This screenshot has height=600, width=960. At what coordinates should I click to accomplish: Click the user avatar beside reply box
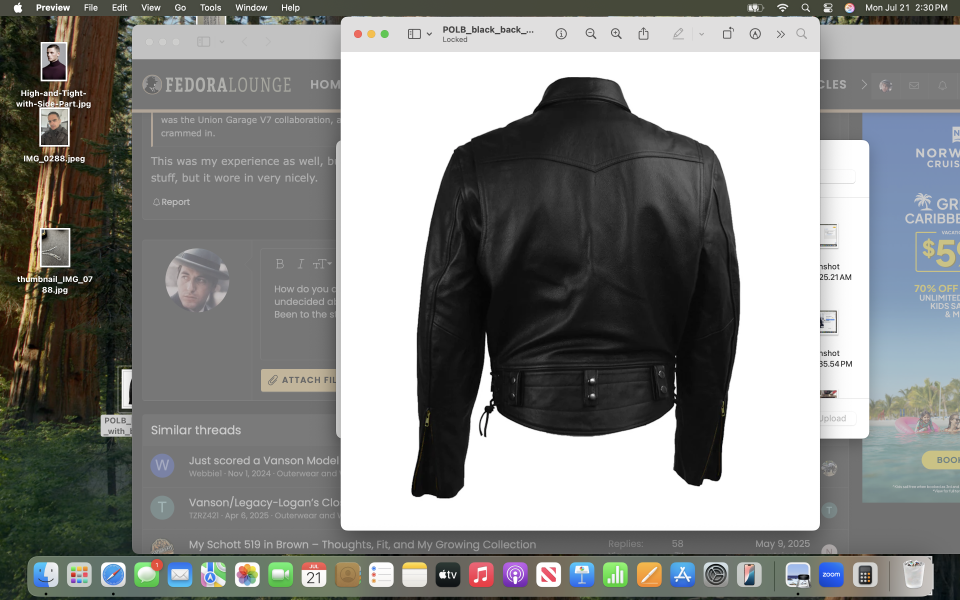[x=197, y=280]
